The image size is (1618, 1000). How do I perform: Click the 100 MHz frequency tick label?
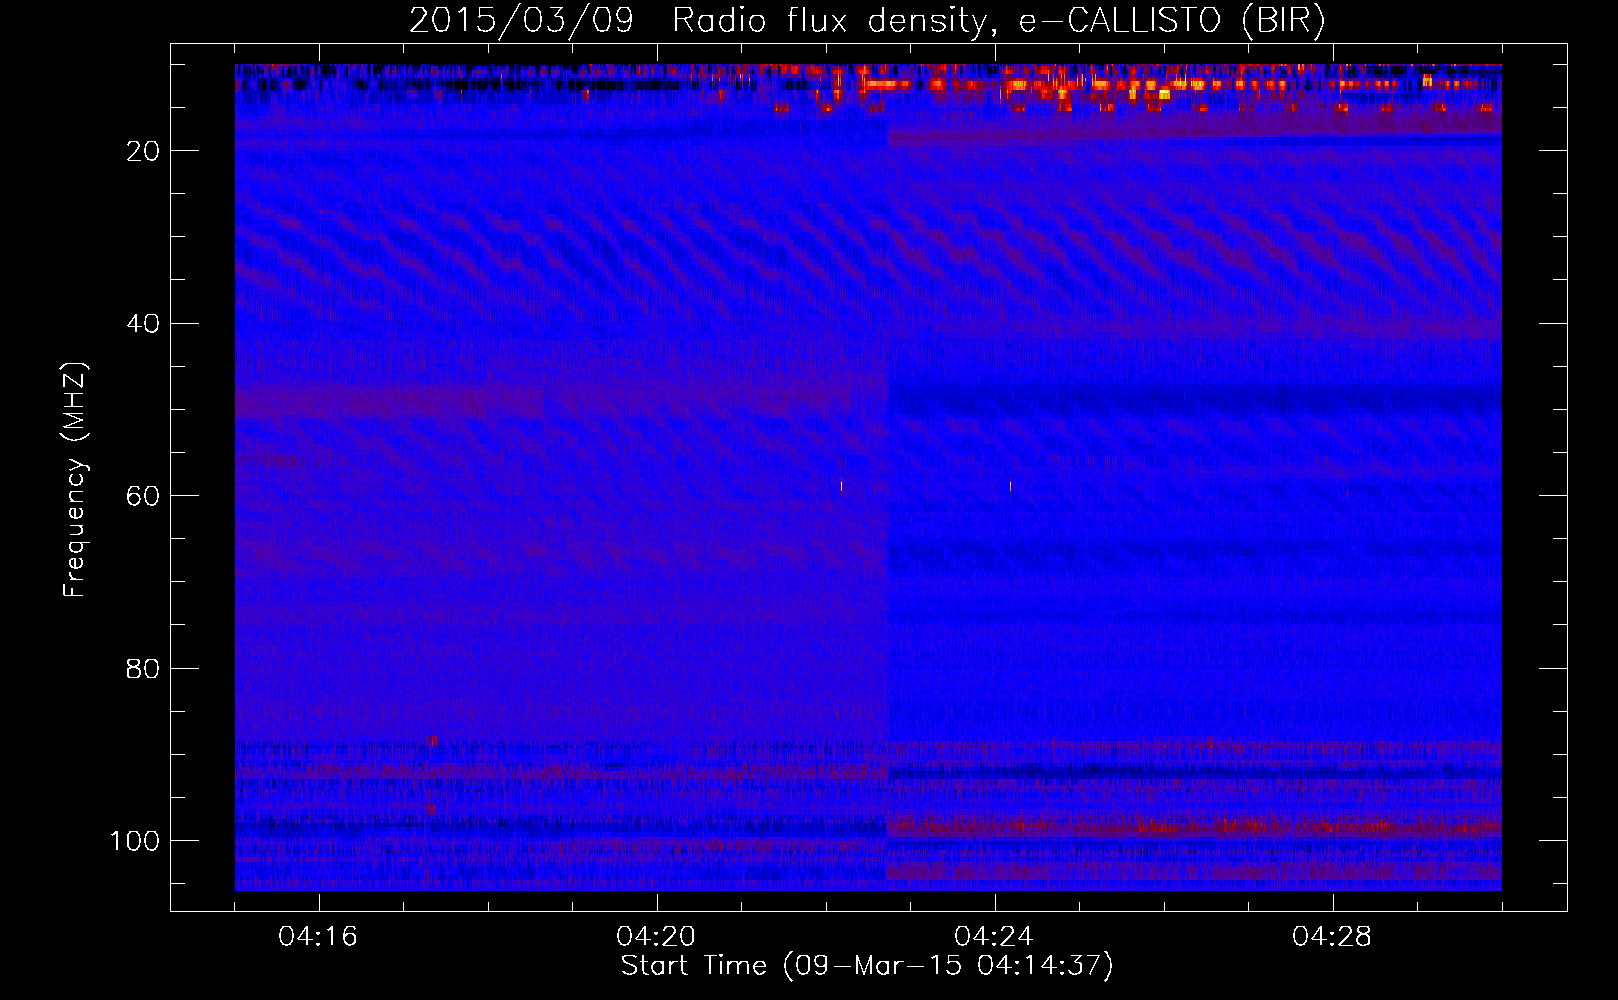(135, 841)
